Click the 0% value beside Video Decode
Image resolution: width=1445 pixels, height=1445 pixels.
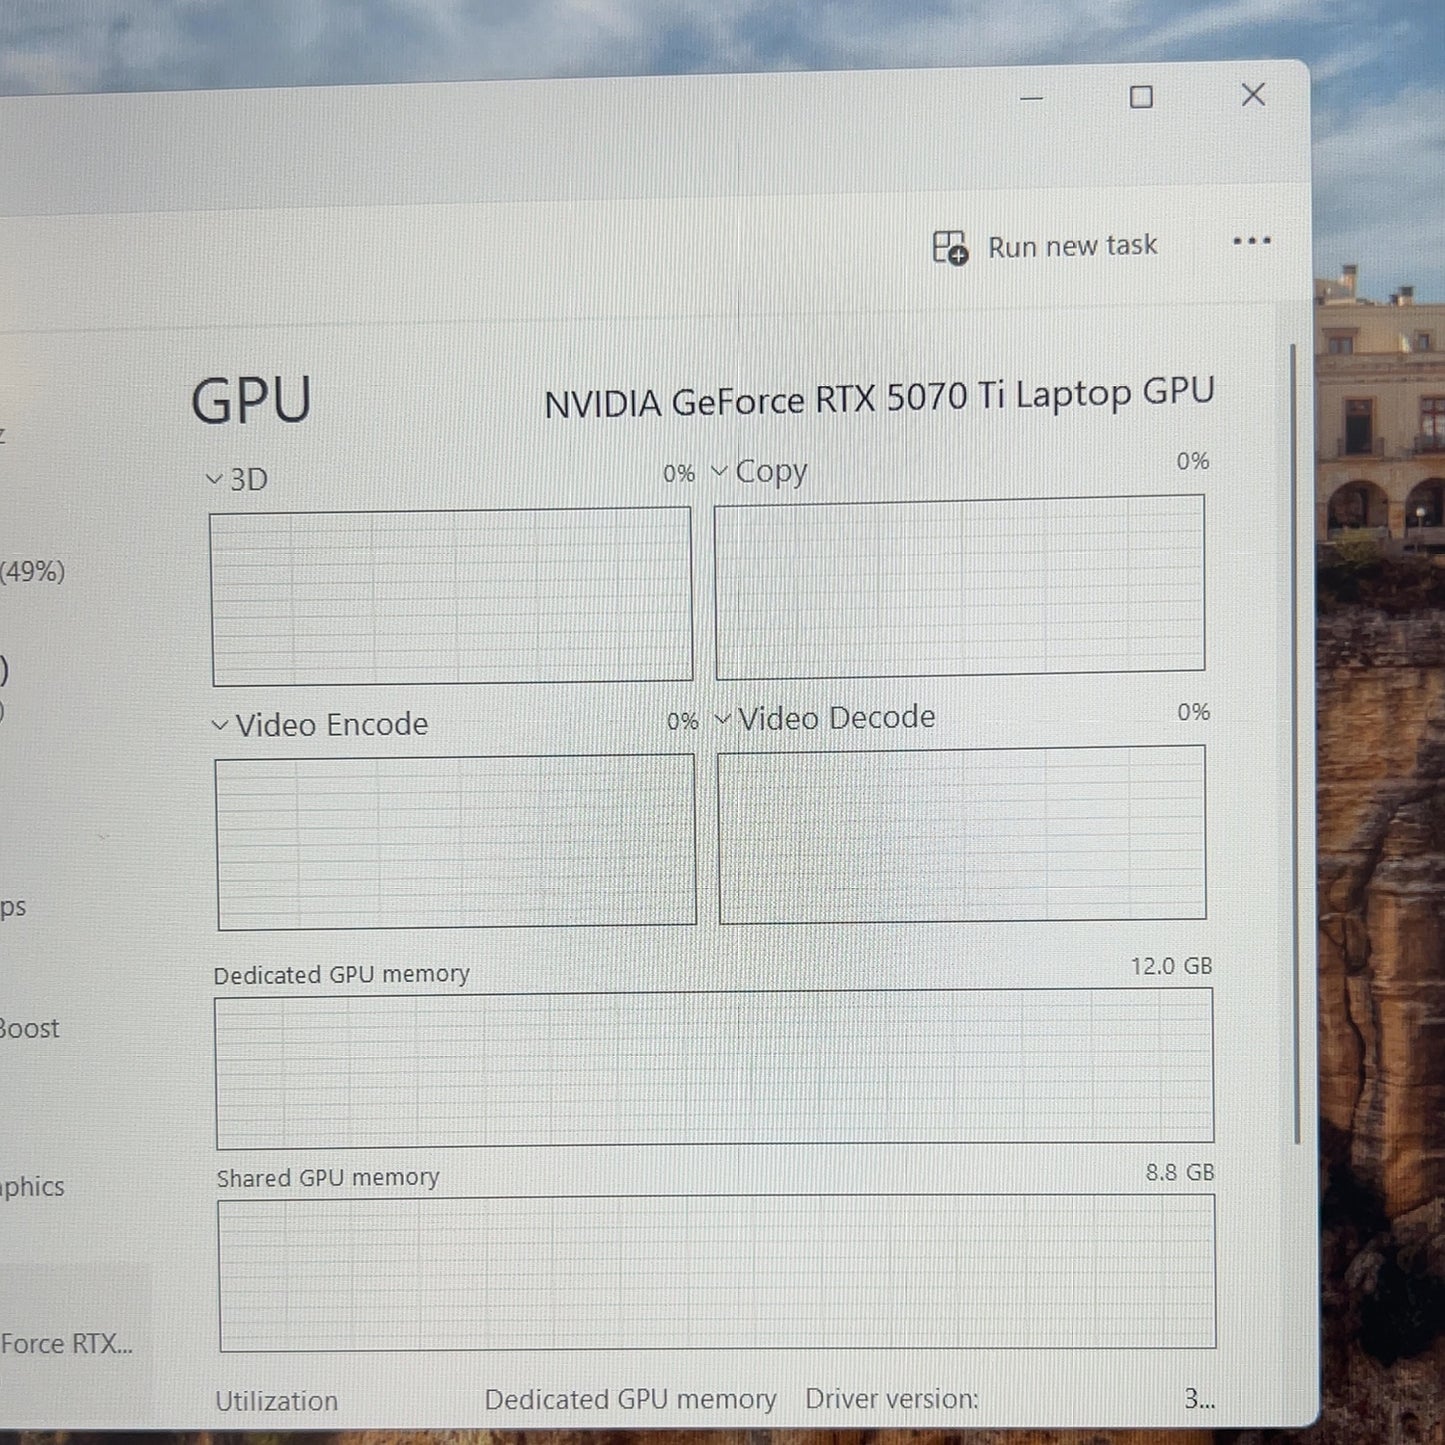pyautogui.click(x=1194, y=712)
